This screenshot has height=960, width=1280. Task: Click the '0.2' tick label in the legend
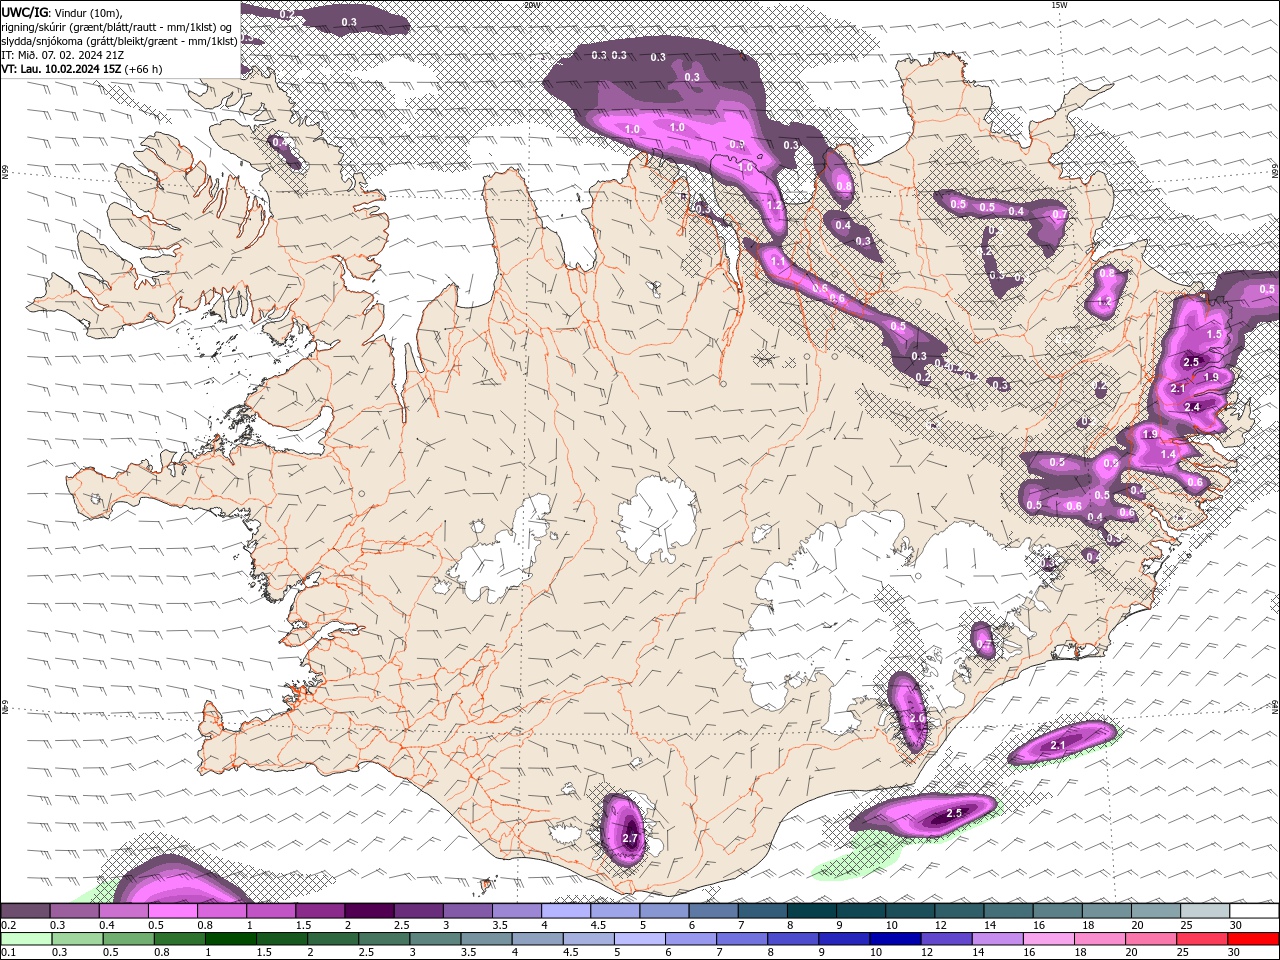[x=9, y=925]
